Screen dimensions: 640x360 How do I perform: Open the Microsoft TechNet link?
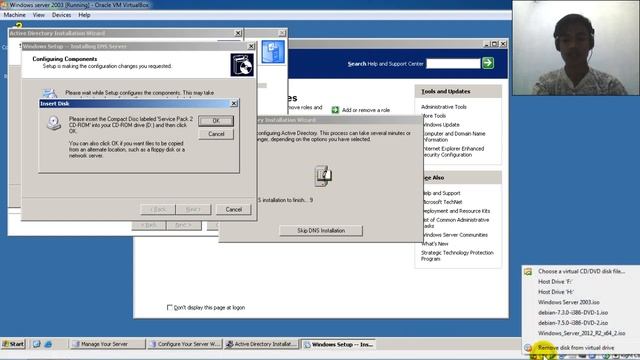tap(442, 202)
